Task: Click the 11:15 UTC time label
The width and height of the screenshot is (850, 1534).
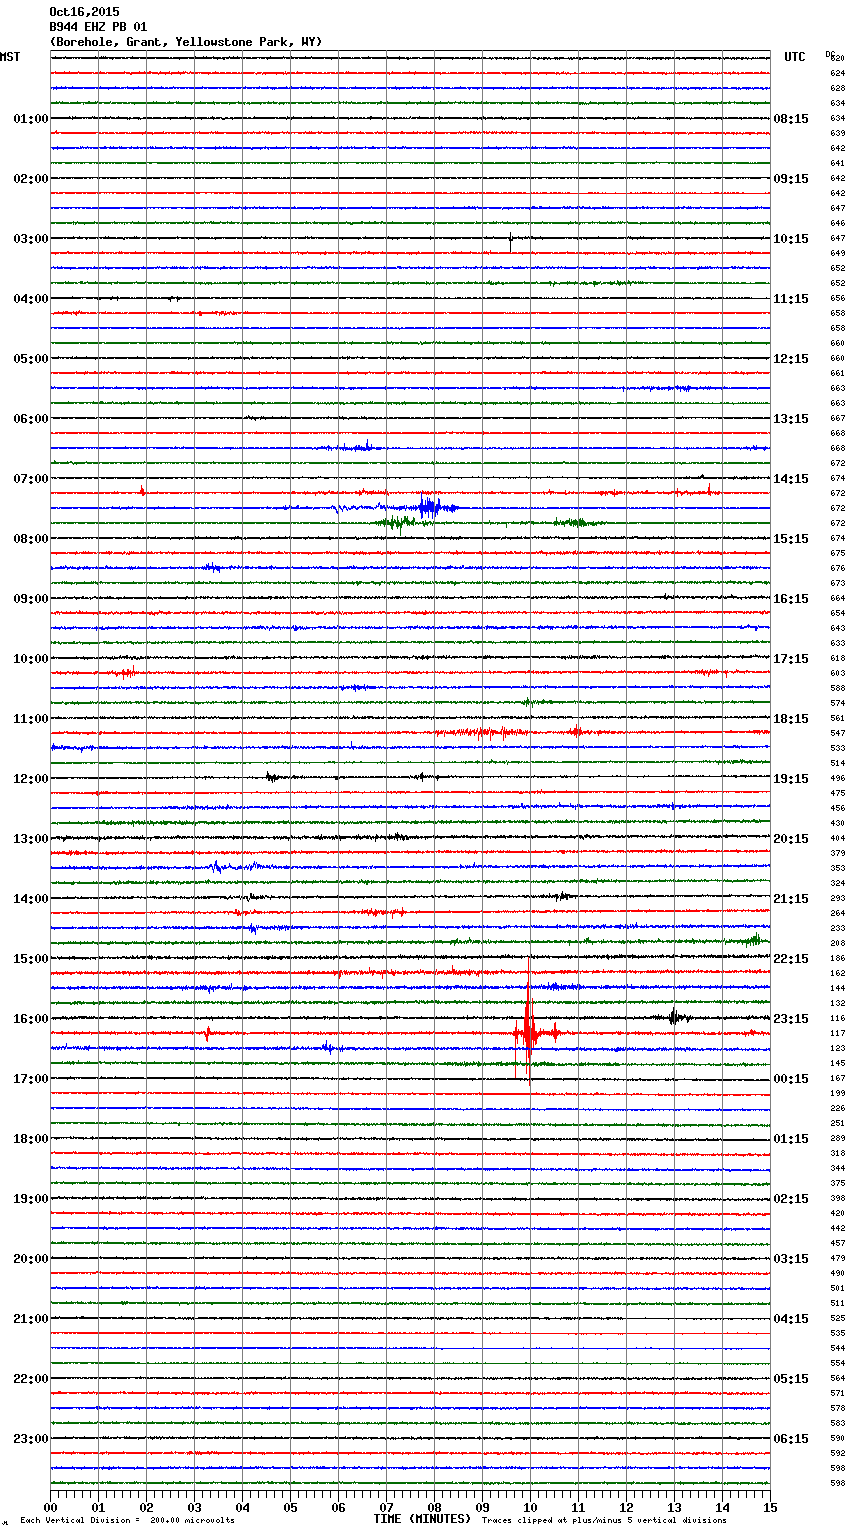Action: 791,299
